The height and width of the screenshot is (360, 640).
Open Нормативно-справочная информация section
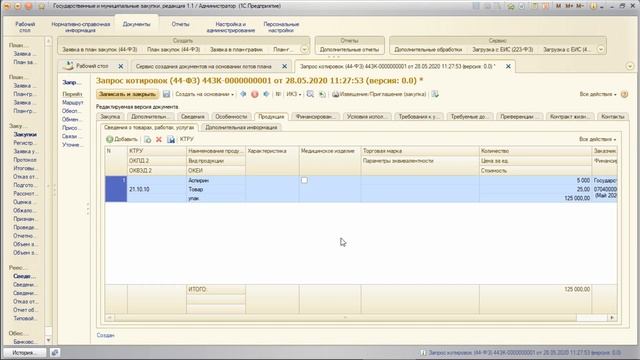tap(80, 27)
